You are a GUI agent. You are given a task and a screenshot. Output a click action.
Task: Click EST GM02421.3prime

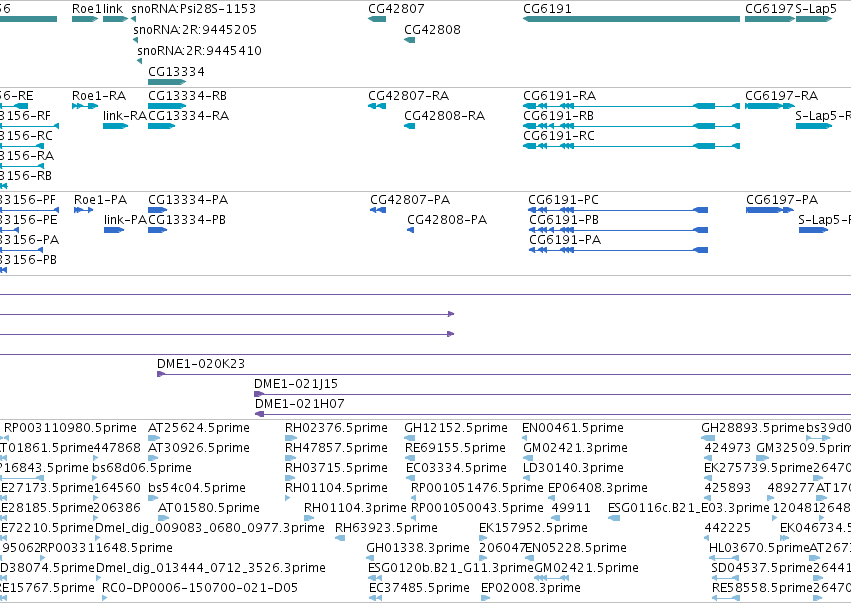click(575, 448)
